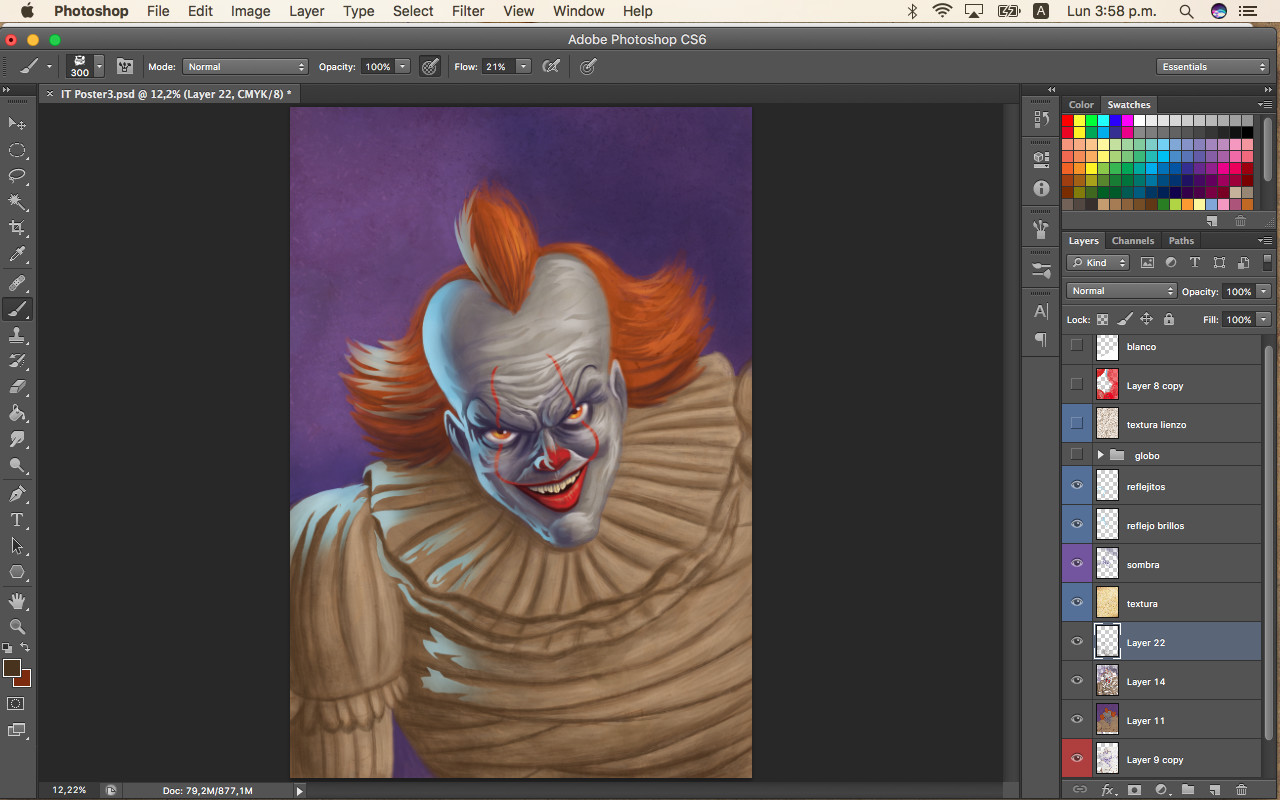Select the Lasso tool
This screenshot has width=1280, height=800.
tap(17, 176)
